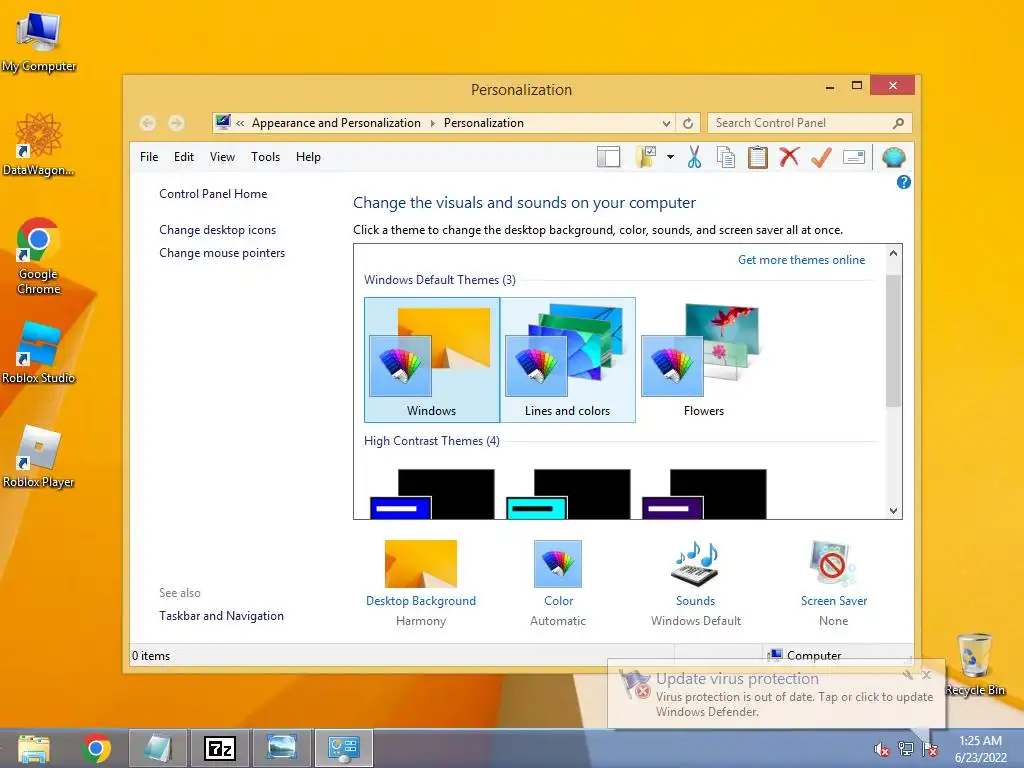This screenshot has height=768, width=1024.
Task: Click the blue shell globe toolbar icon
Action: [x=893, y=157]
